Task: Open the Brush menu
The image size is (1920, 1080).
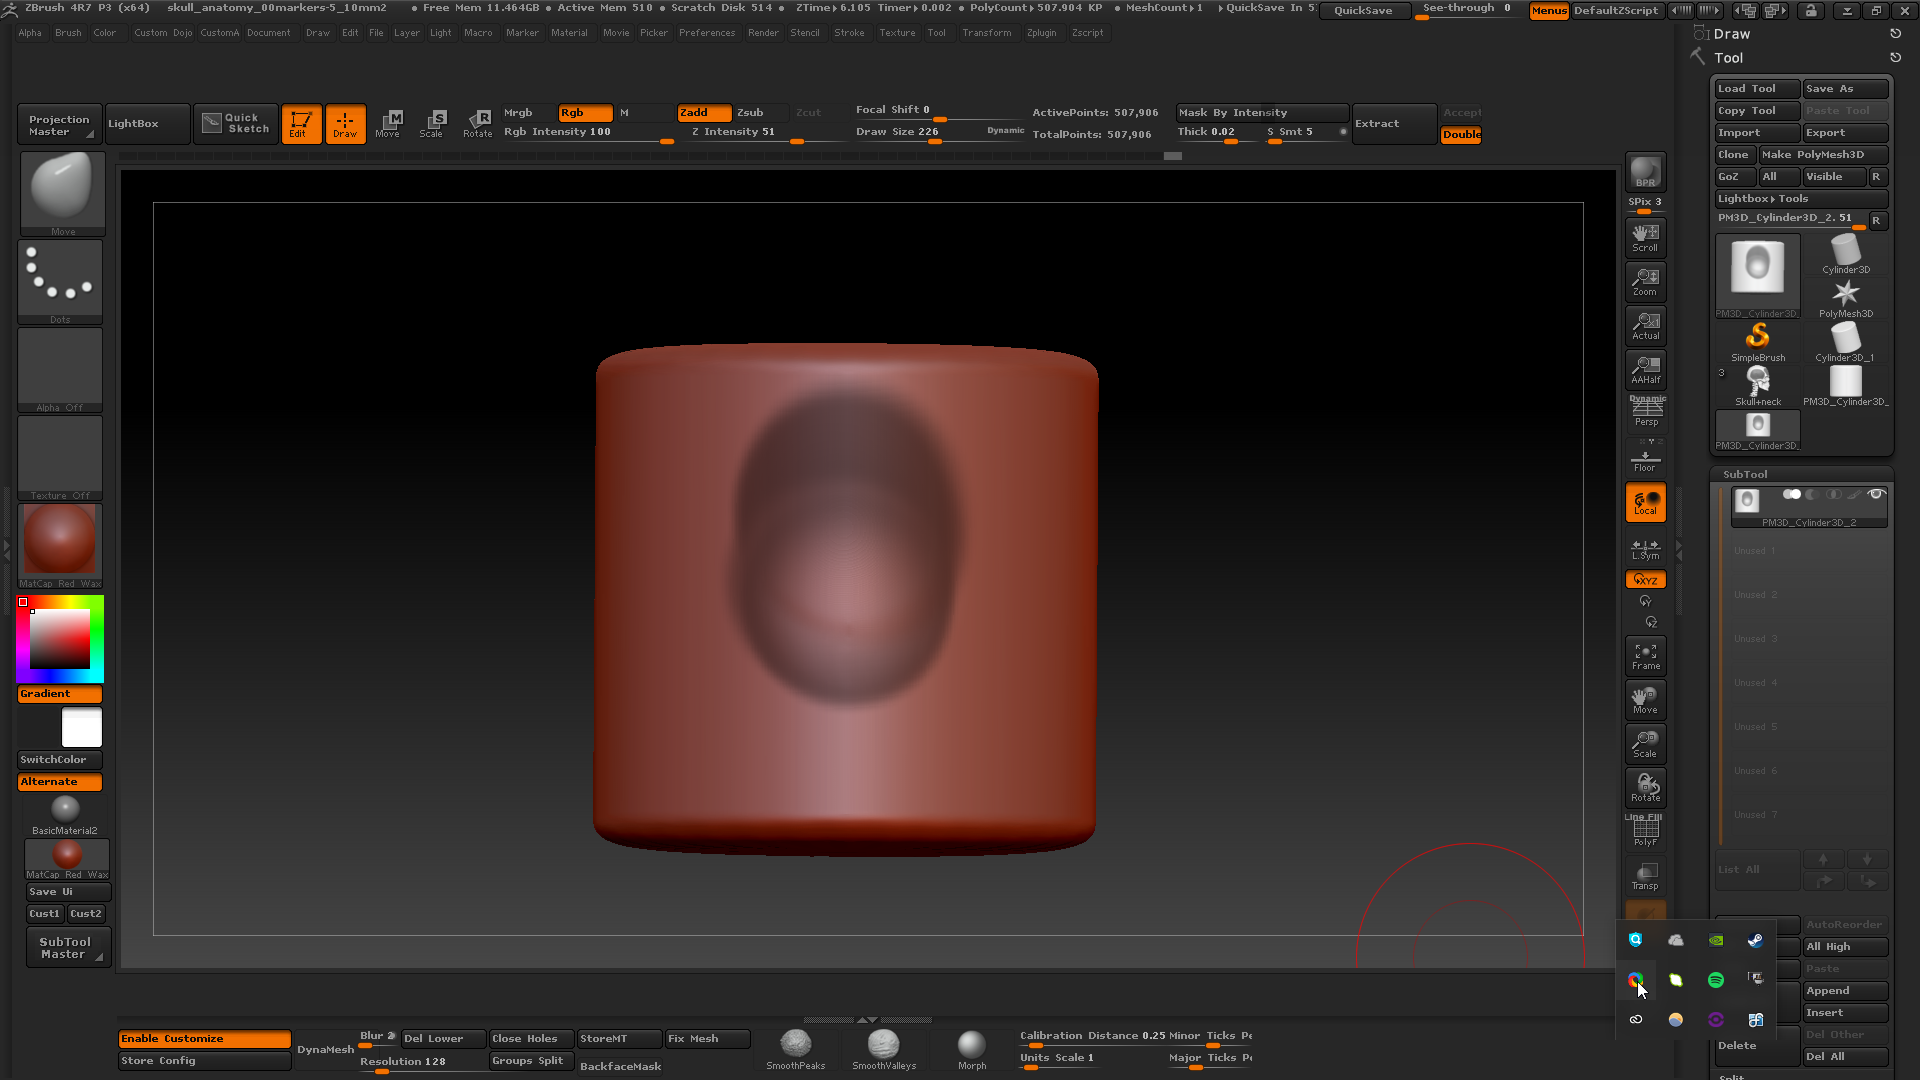Action: coord(68,33)
